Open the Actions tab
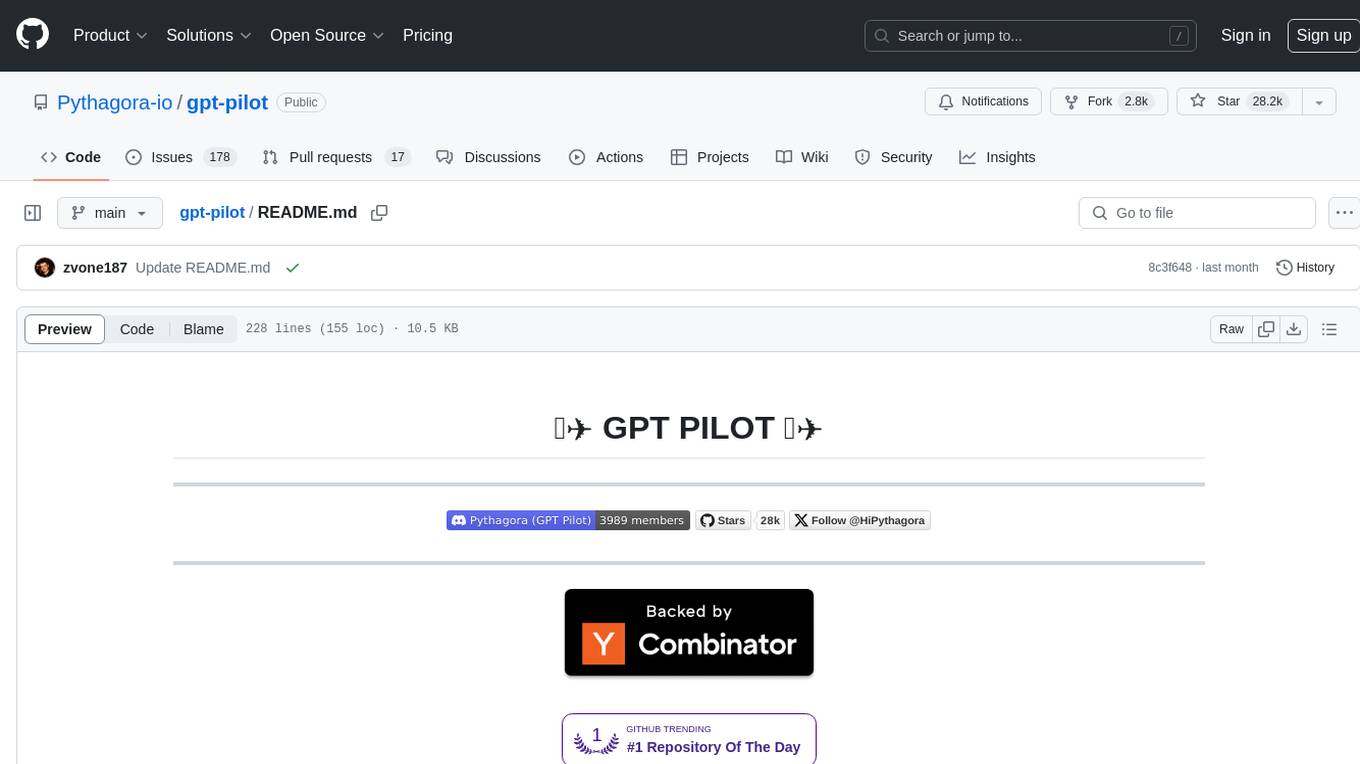This screenshot has height=764, width=1360. click(606, 157)
